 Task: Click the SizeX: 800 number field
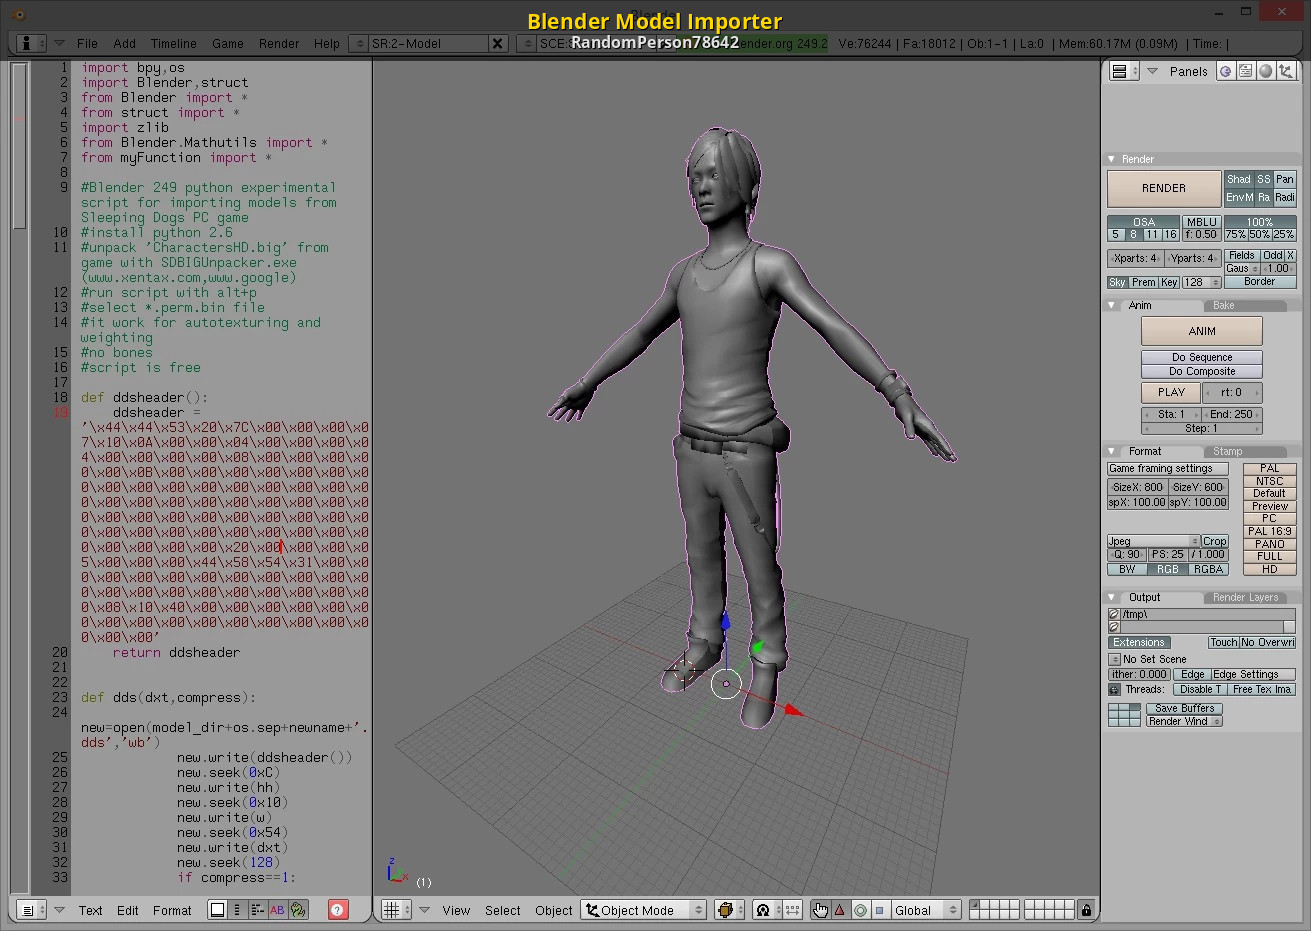click(x=1137, y=487)
